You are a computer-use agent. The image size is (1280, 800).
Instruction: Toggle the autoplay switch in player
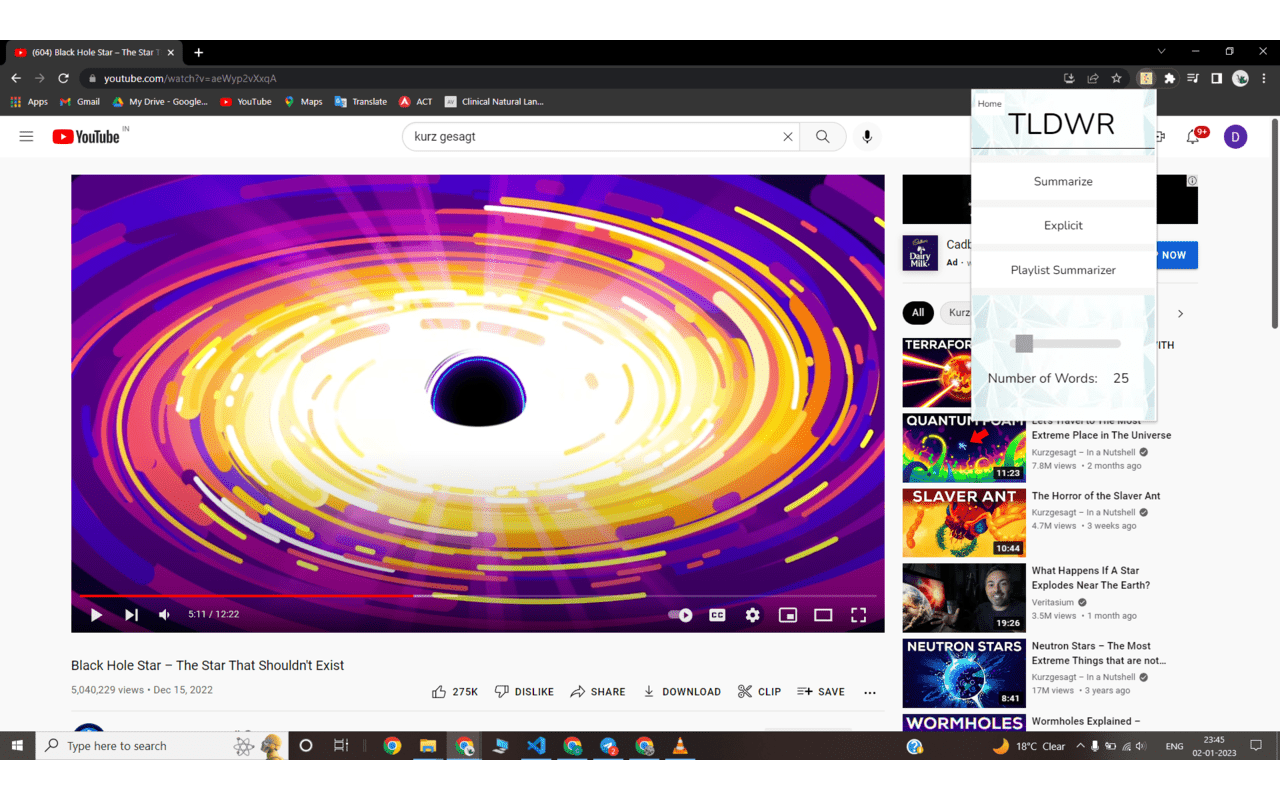[x=680, y=615]
